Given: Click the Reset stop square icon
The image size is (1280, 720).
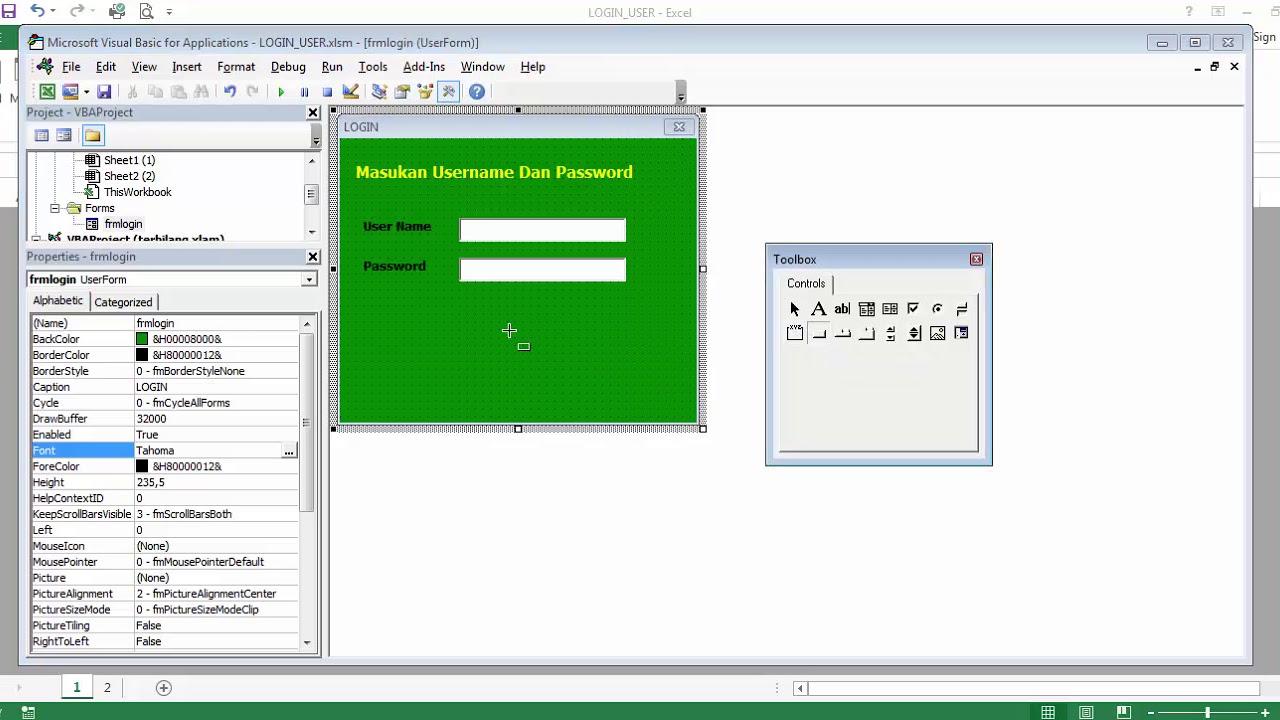Looking at the screenshot, I should point(327,91).
